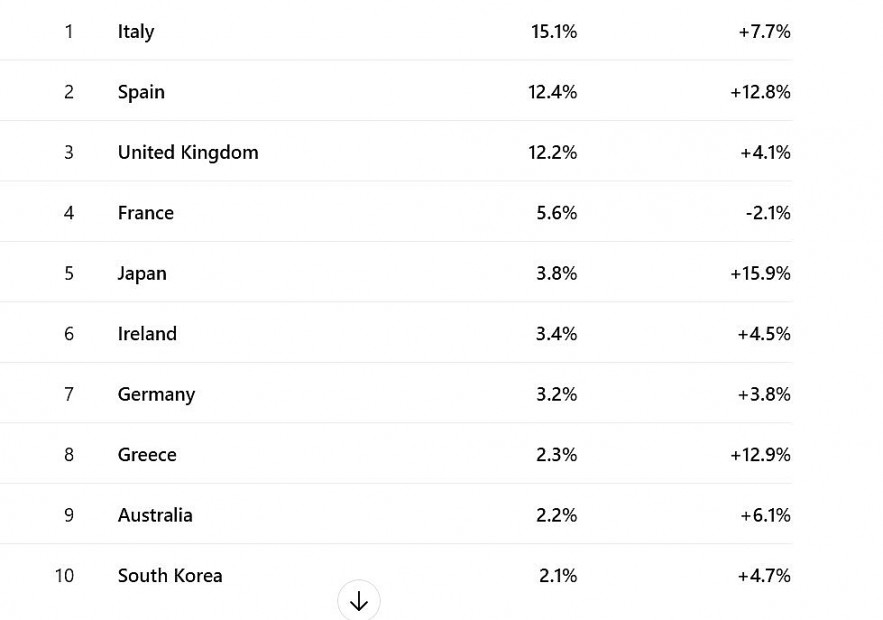Click the Greece row
This screenshot has width=883, height=620.
pyautogui.click(x=146, y=454)
